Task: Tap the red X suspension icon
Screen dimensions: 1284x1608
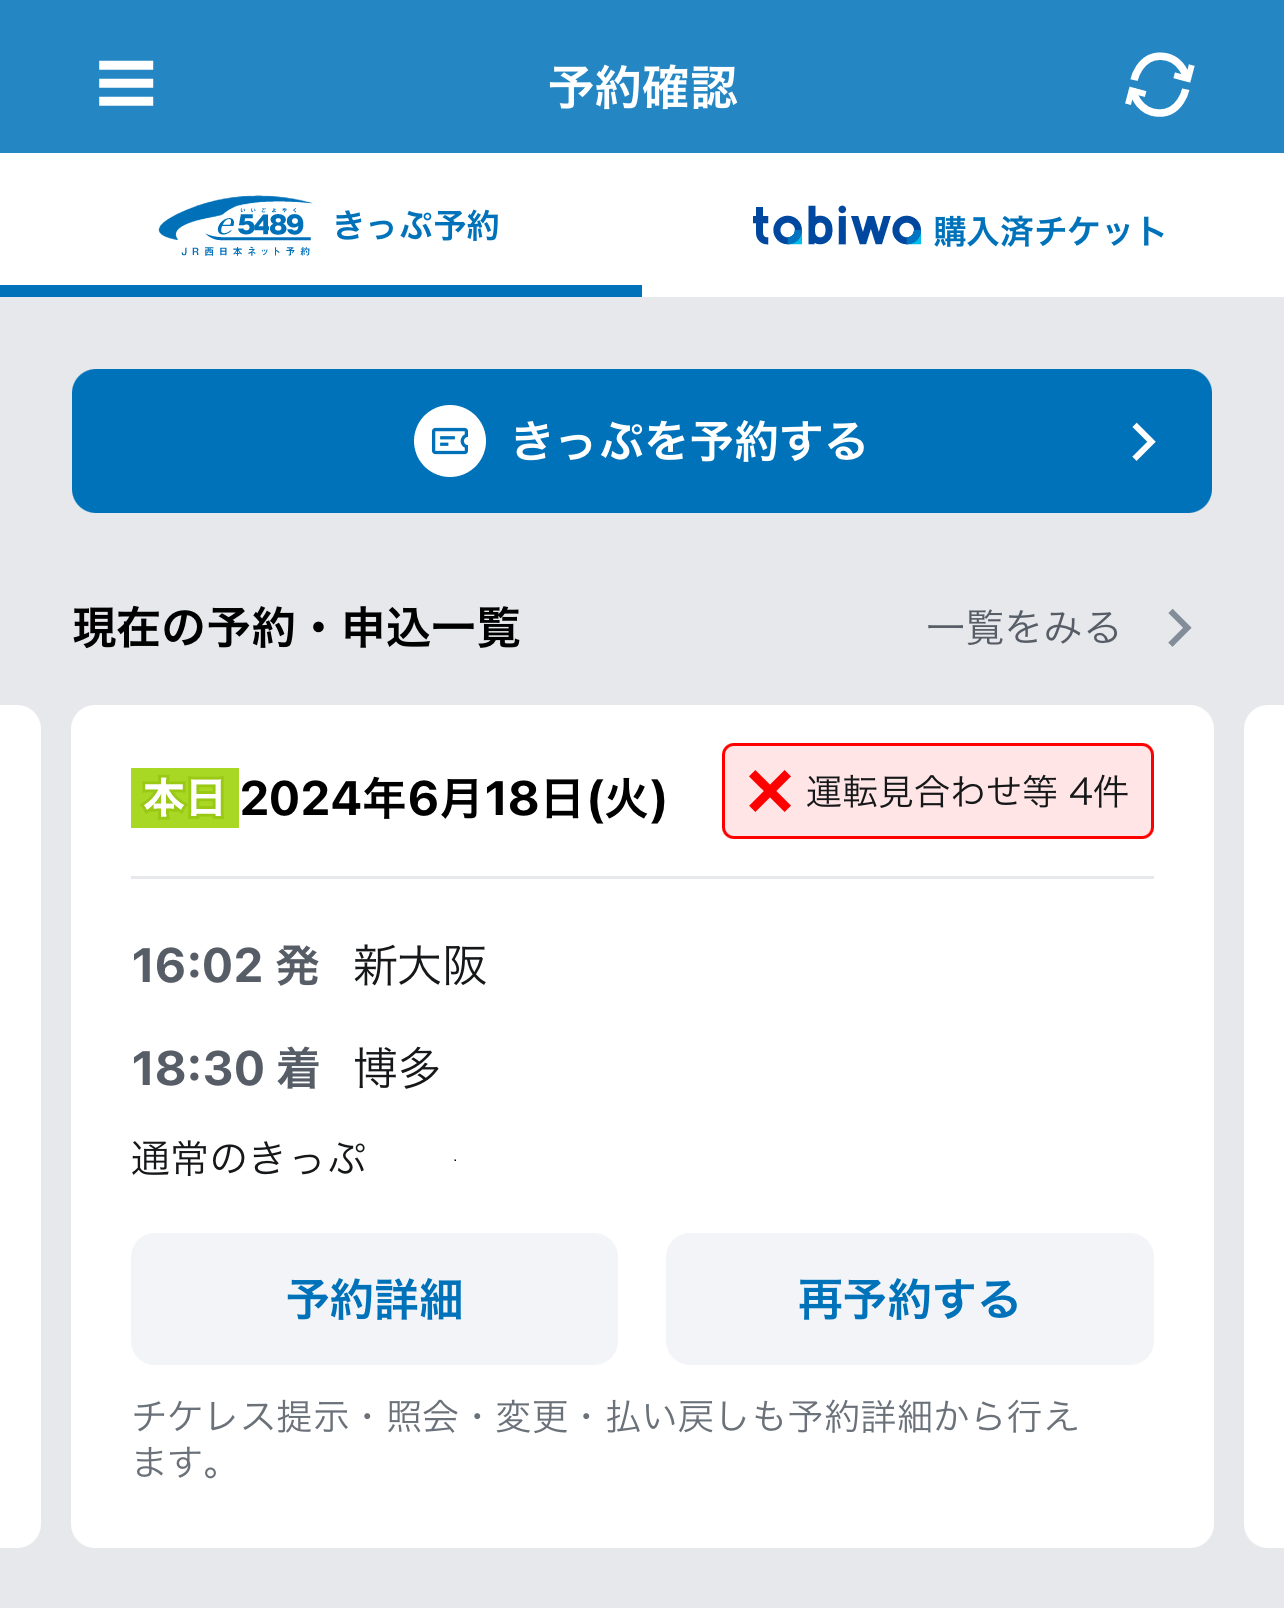Action: 770,791
